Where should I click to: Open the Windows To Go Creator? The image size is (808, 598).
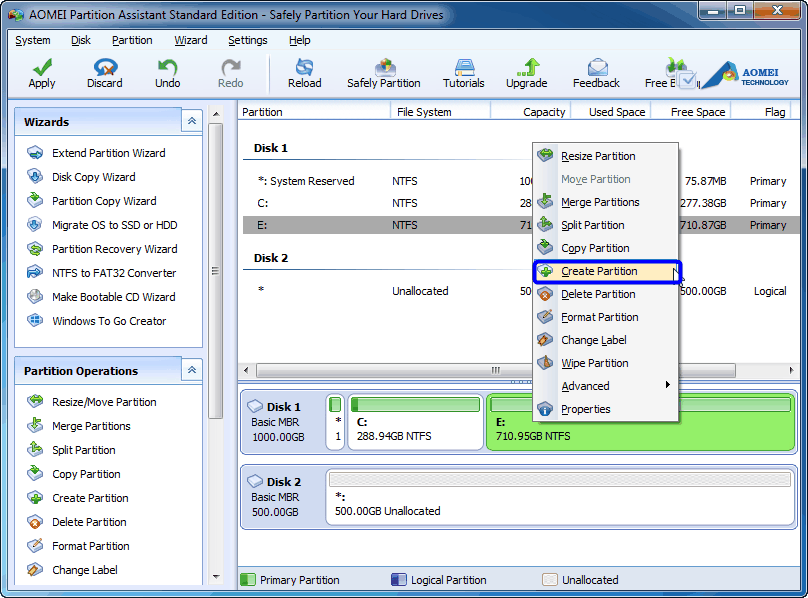(x=96, y=321)
